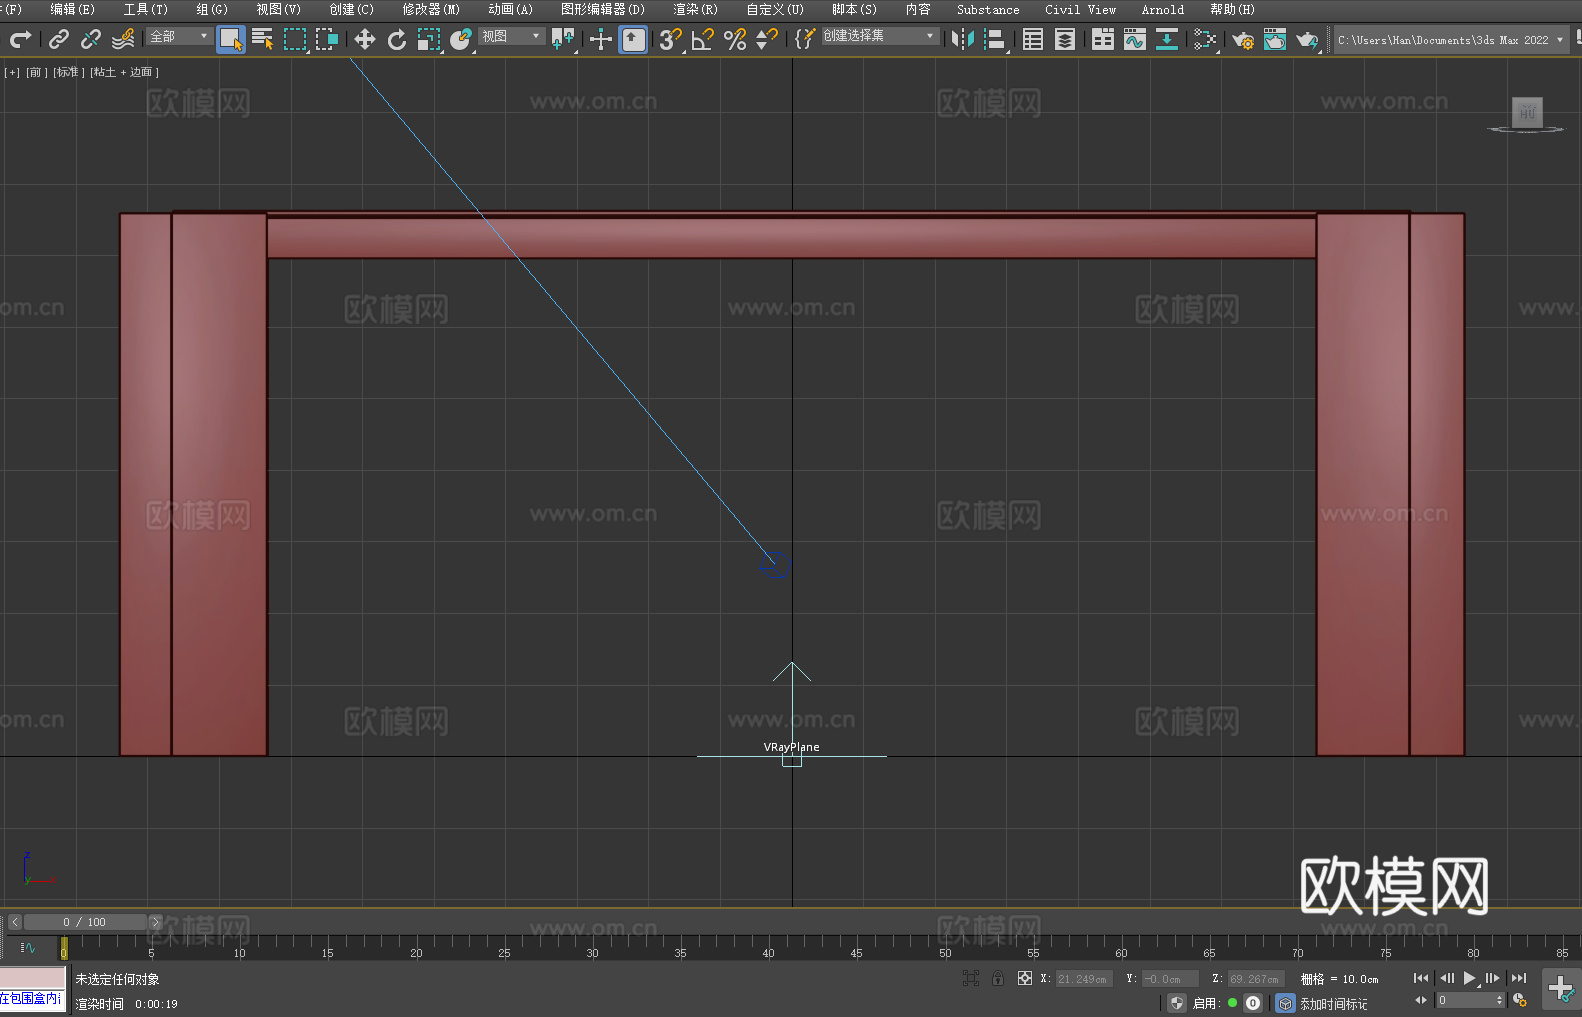
Task: Click the Rectangular Selection Region icon
Action: [x=295, y=39]
